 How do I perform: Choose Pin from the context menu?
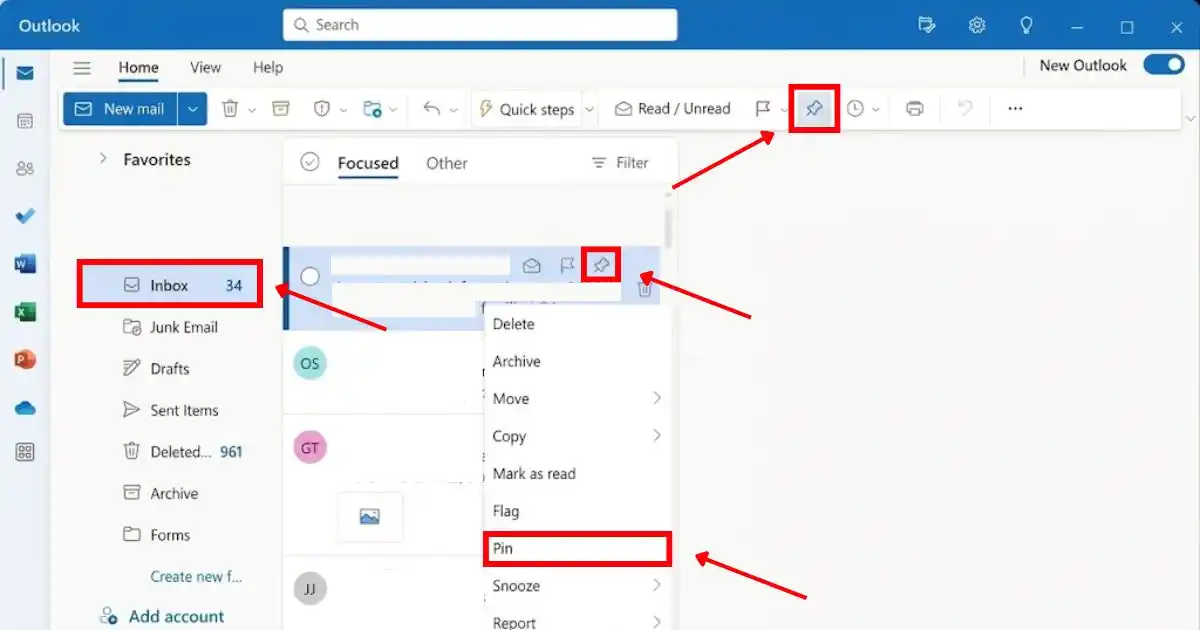pyautogui.click(x=577, y=549)
